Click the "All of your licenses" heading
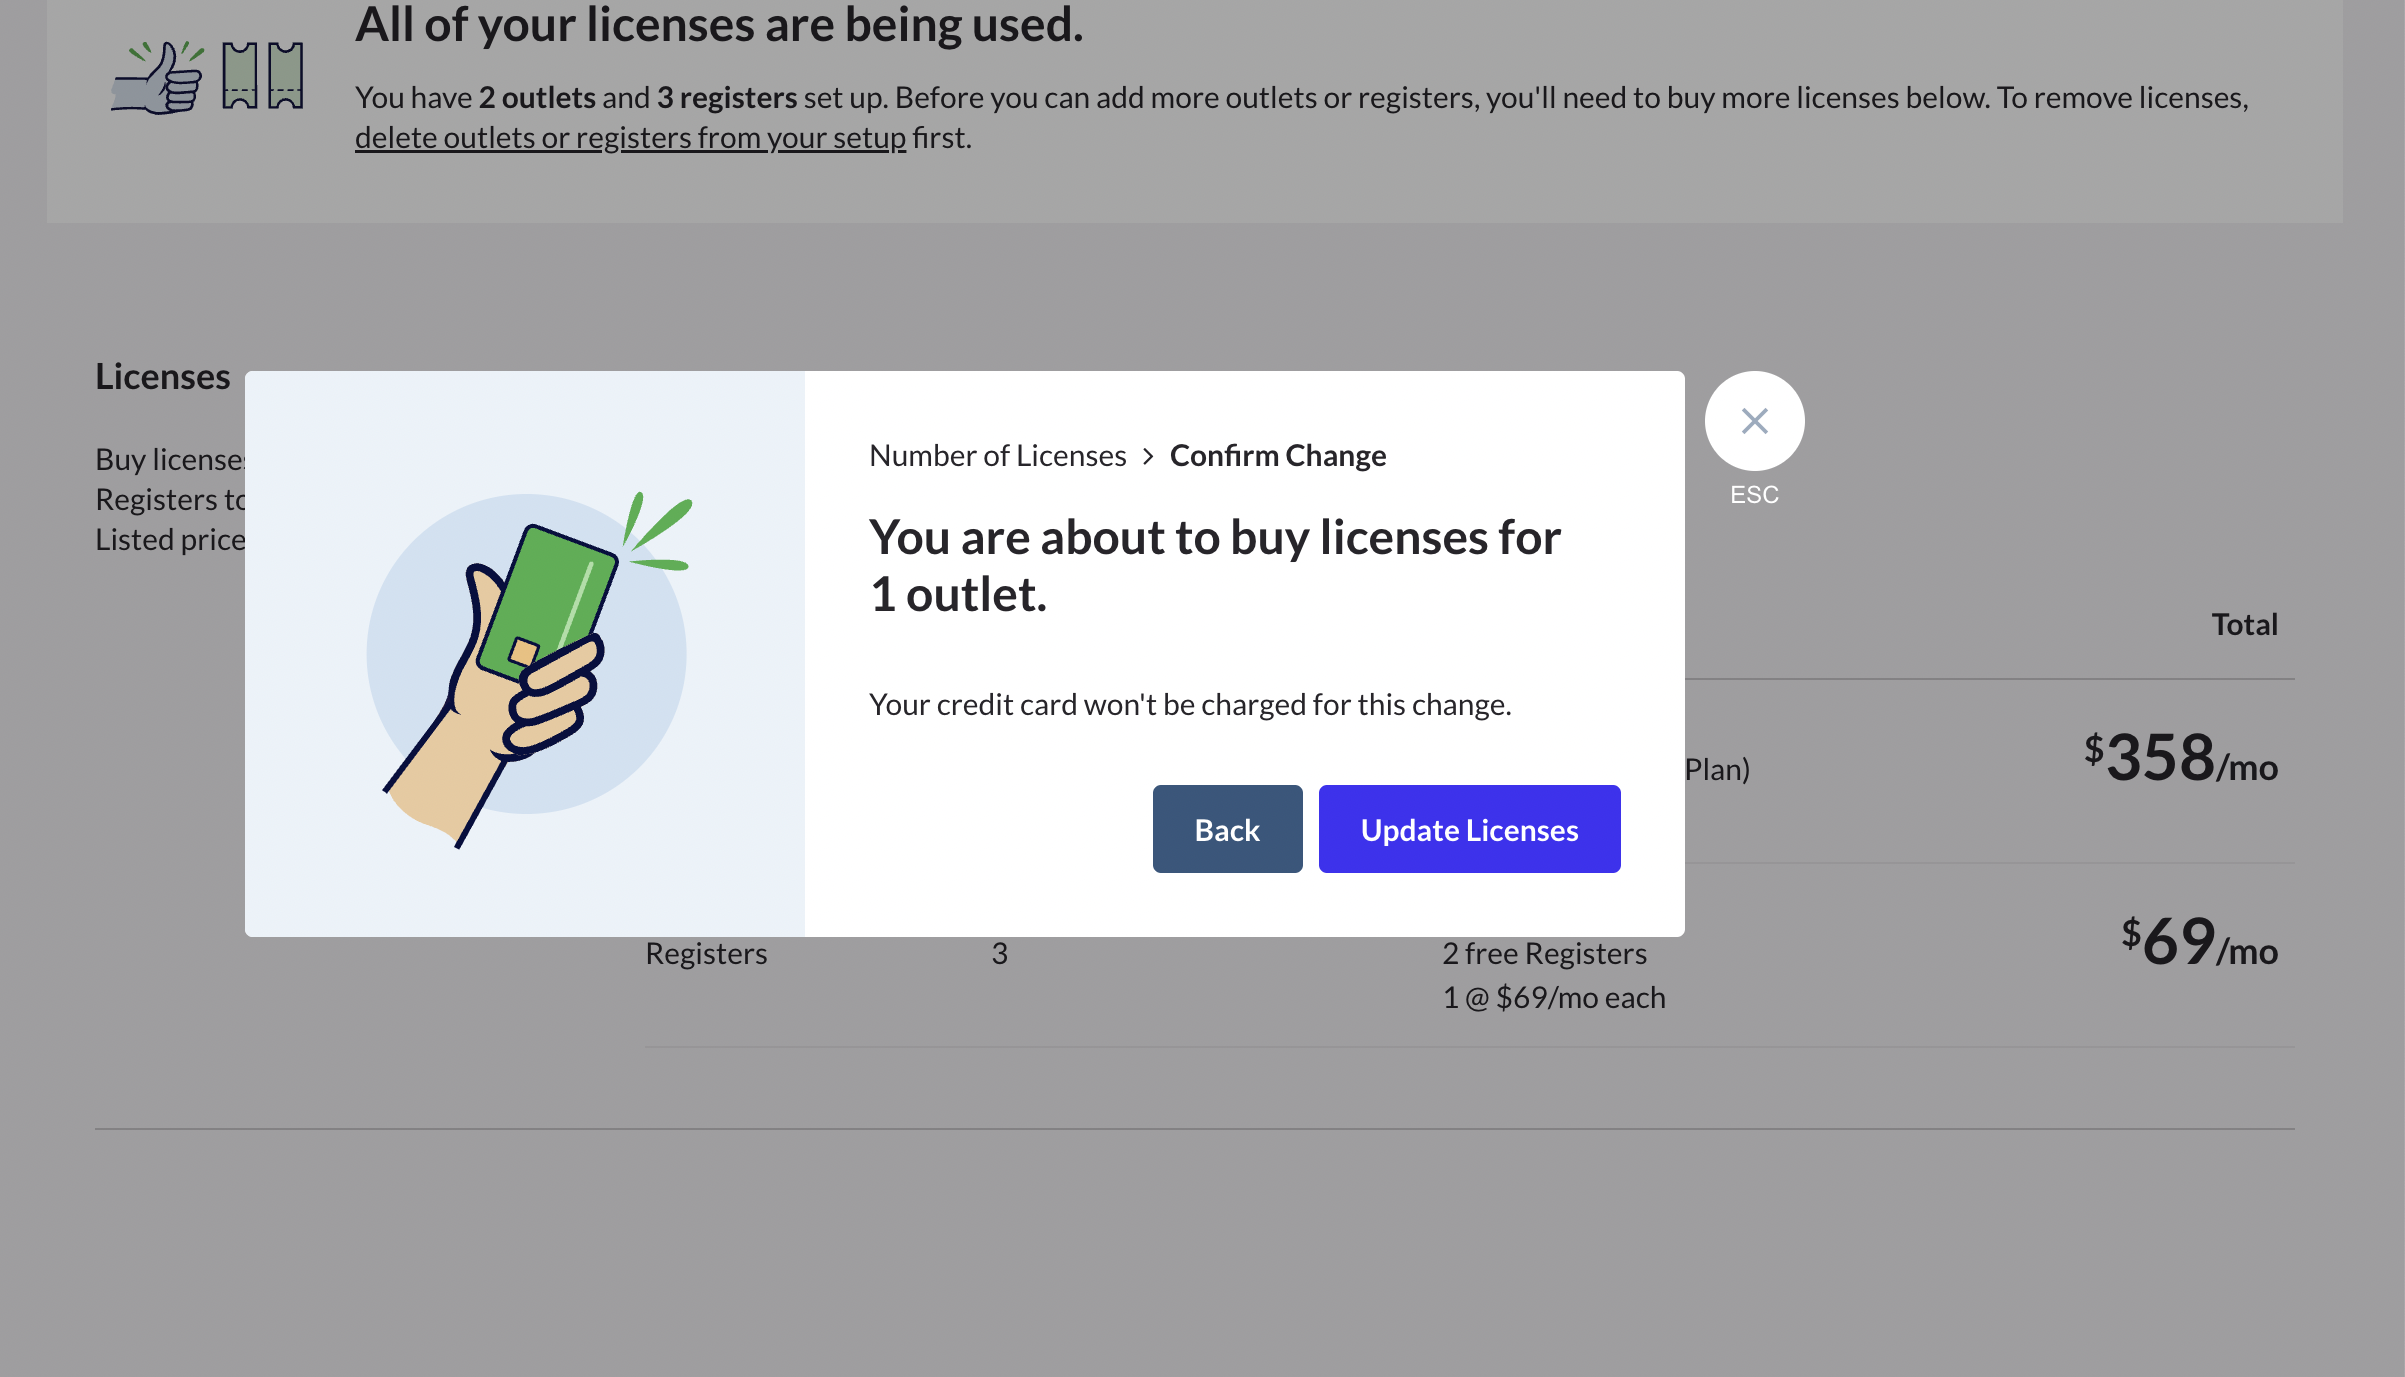The height and width of the screenshot is (1377, 2405). [x=719, y=25]
